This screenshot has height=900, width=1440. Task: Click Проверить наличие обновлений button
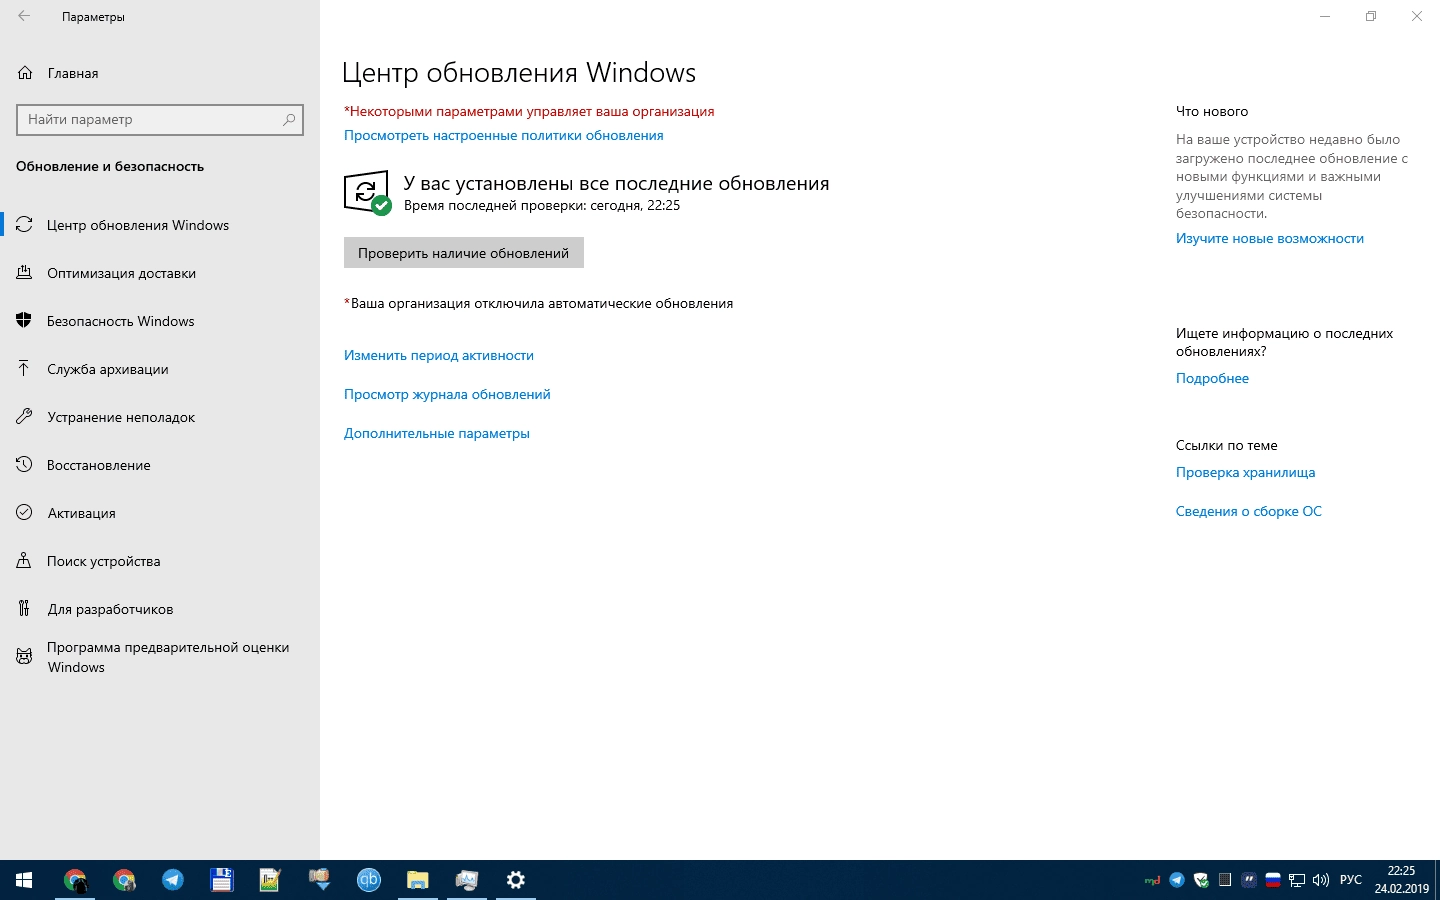(463, 253)
